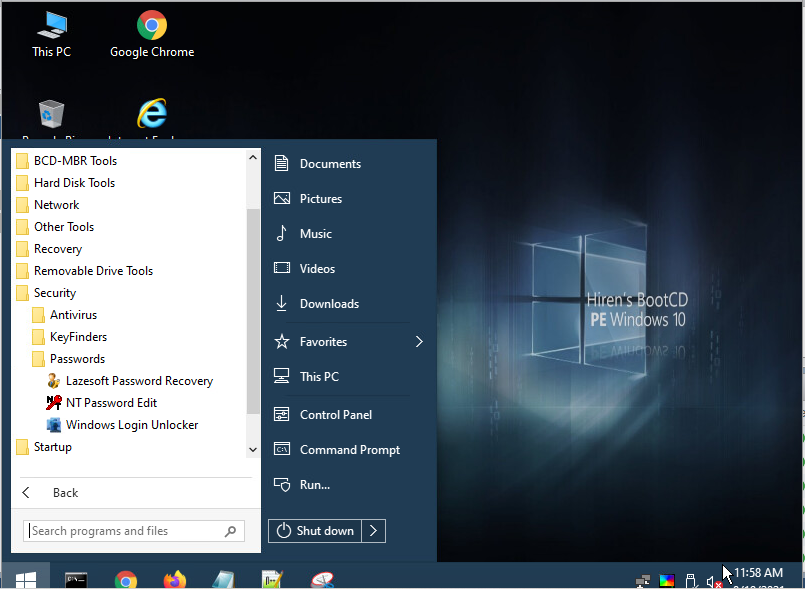This screenshot has width=805, height=589.
Task: Click the Shut down button
Action: point(315,531)
